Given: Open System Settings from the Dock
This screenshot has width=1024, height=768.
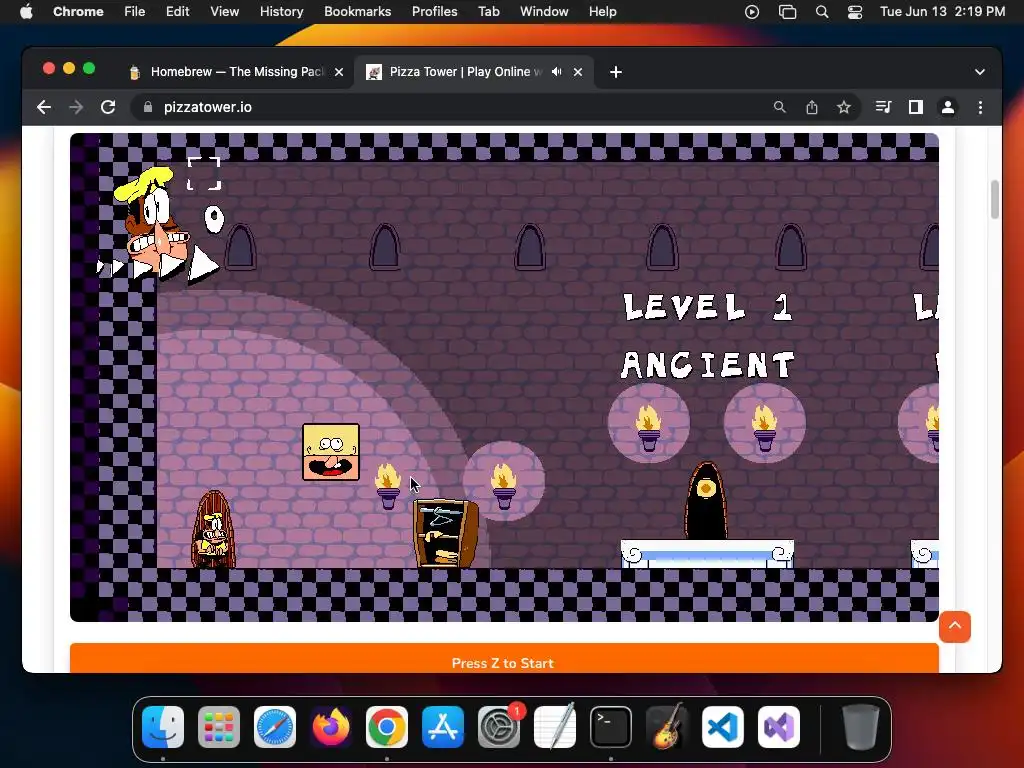Looking at the screenshot, I should pyautogui.click(x=499, y=727).
